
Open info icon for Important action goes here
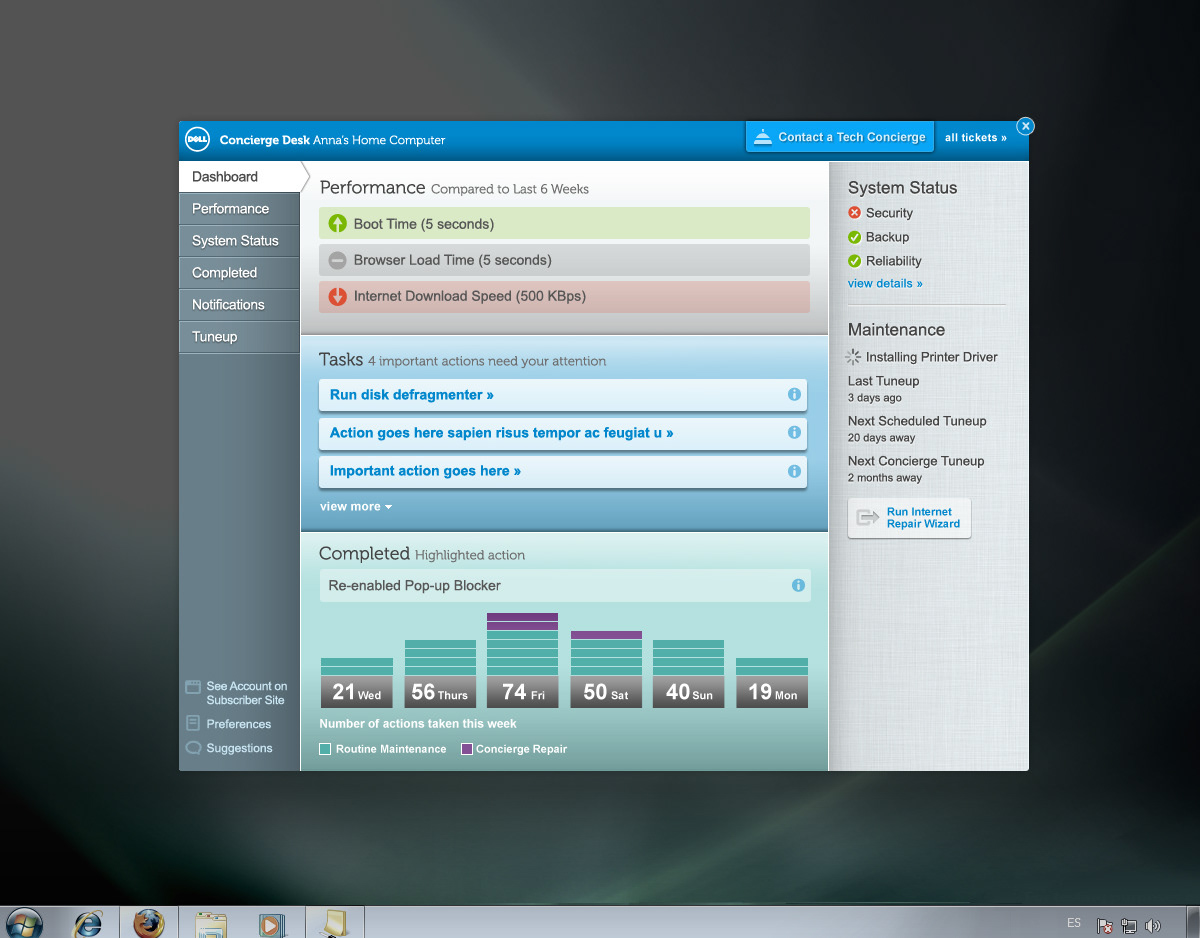794,471
